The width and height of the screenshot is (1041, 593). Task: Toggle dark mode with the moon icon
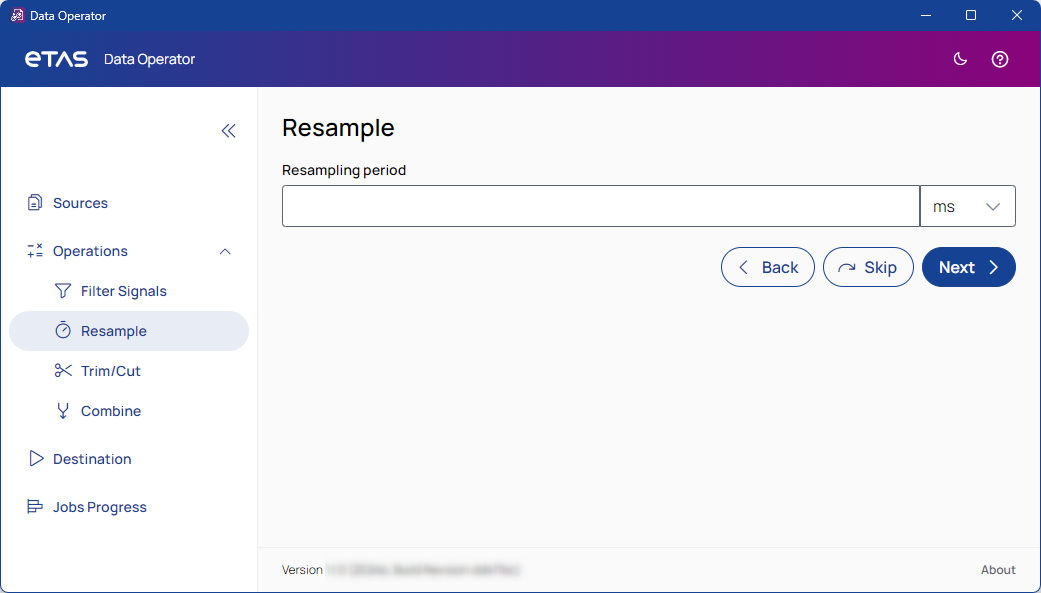(x=960, y=59)
